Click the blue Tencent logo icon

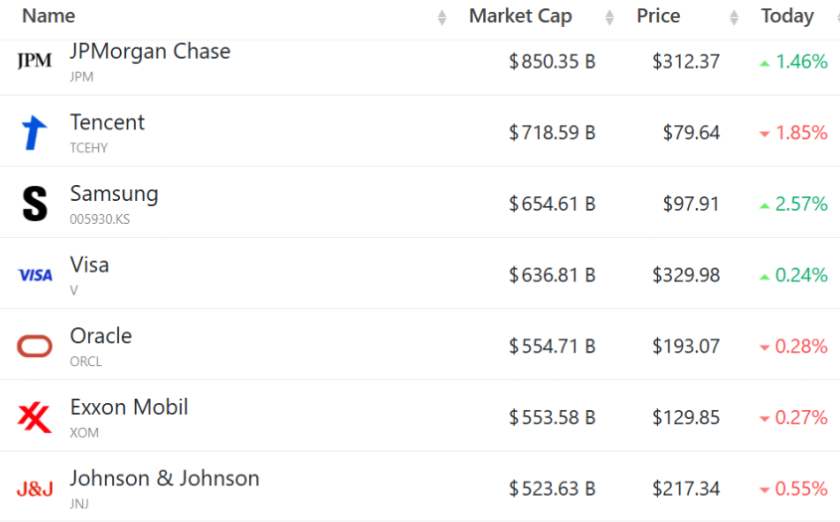pos(35,133)
